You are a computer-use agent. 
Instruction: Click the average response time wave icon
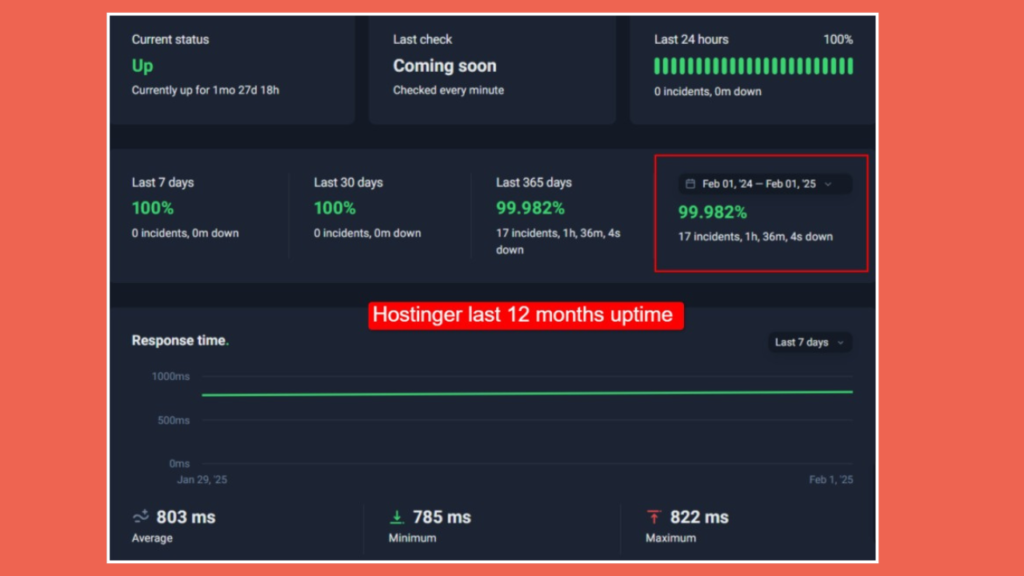(140, 517)
